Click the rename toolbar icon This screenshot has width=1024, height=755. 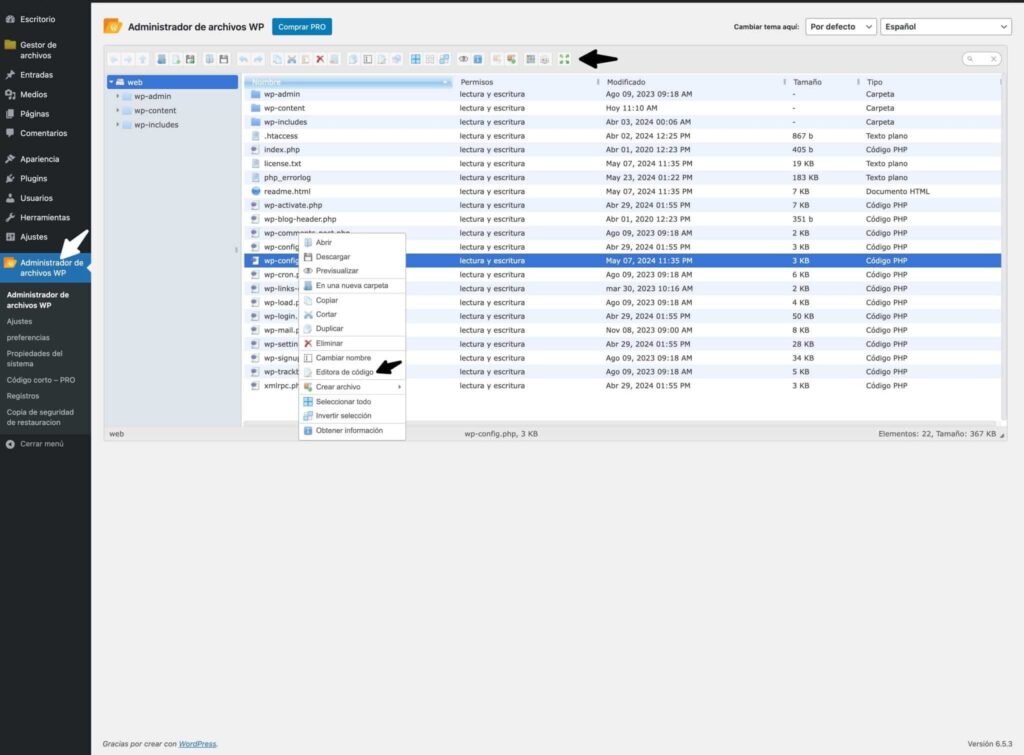[x=368, y=59]
